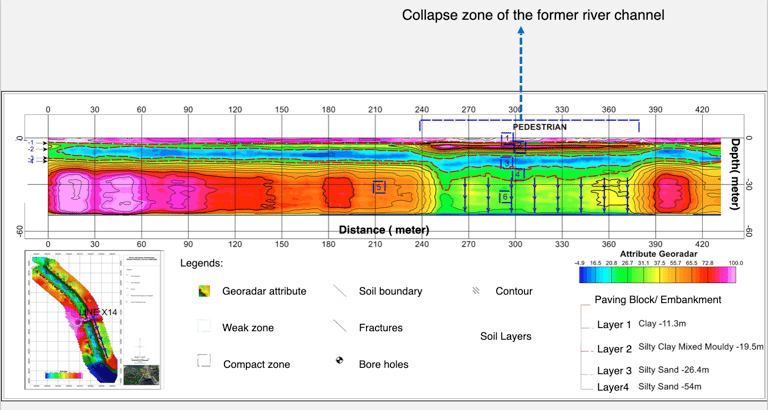Click the 'Contour' legend text
Viewport: 768px width, 410px height.
coord(514,291)
